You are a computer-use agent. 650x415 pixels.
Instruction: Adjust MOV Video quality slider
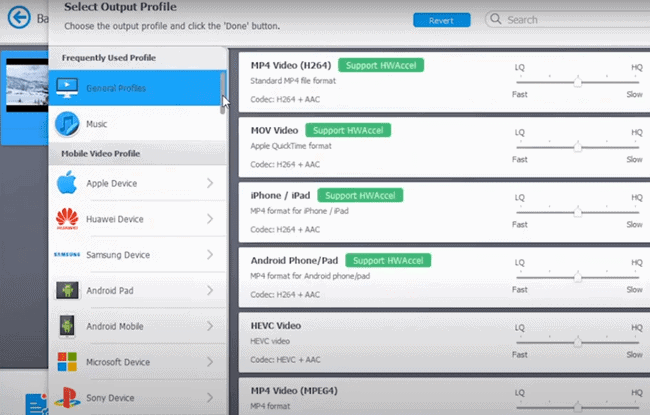tap(577, 147)
